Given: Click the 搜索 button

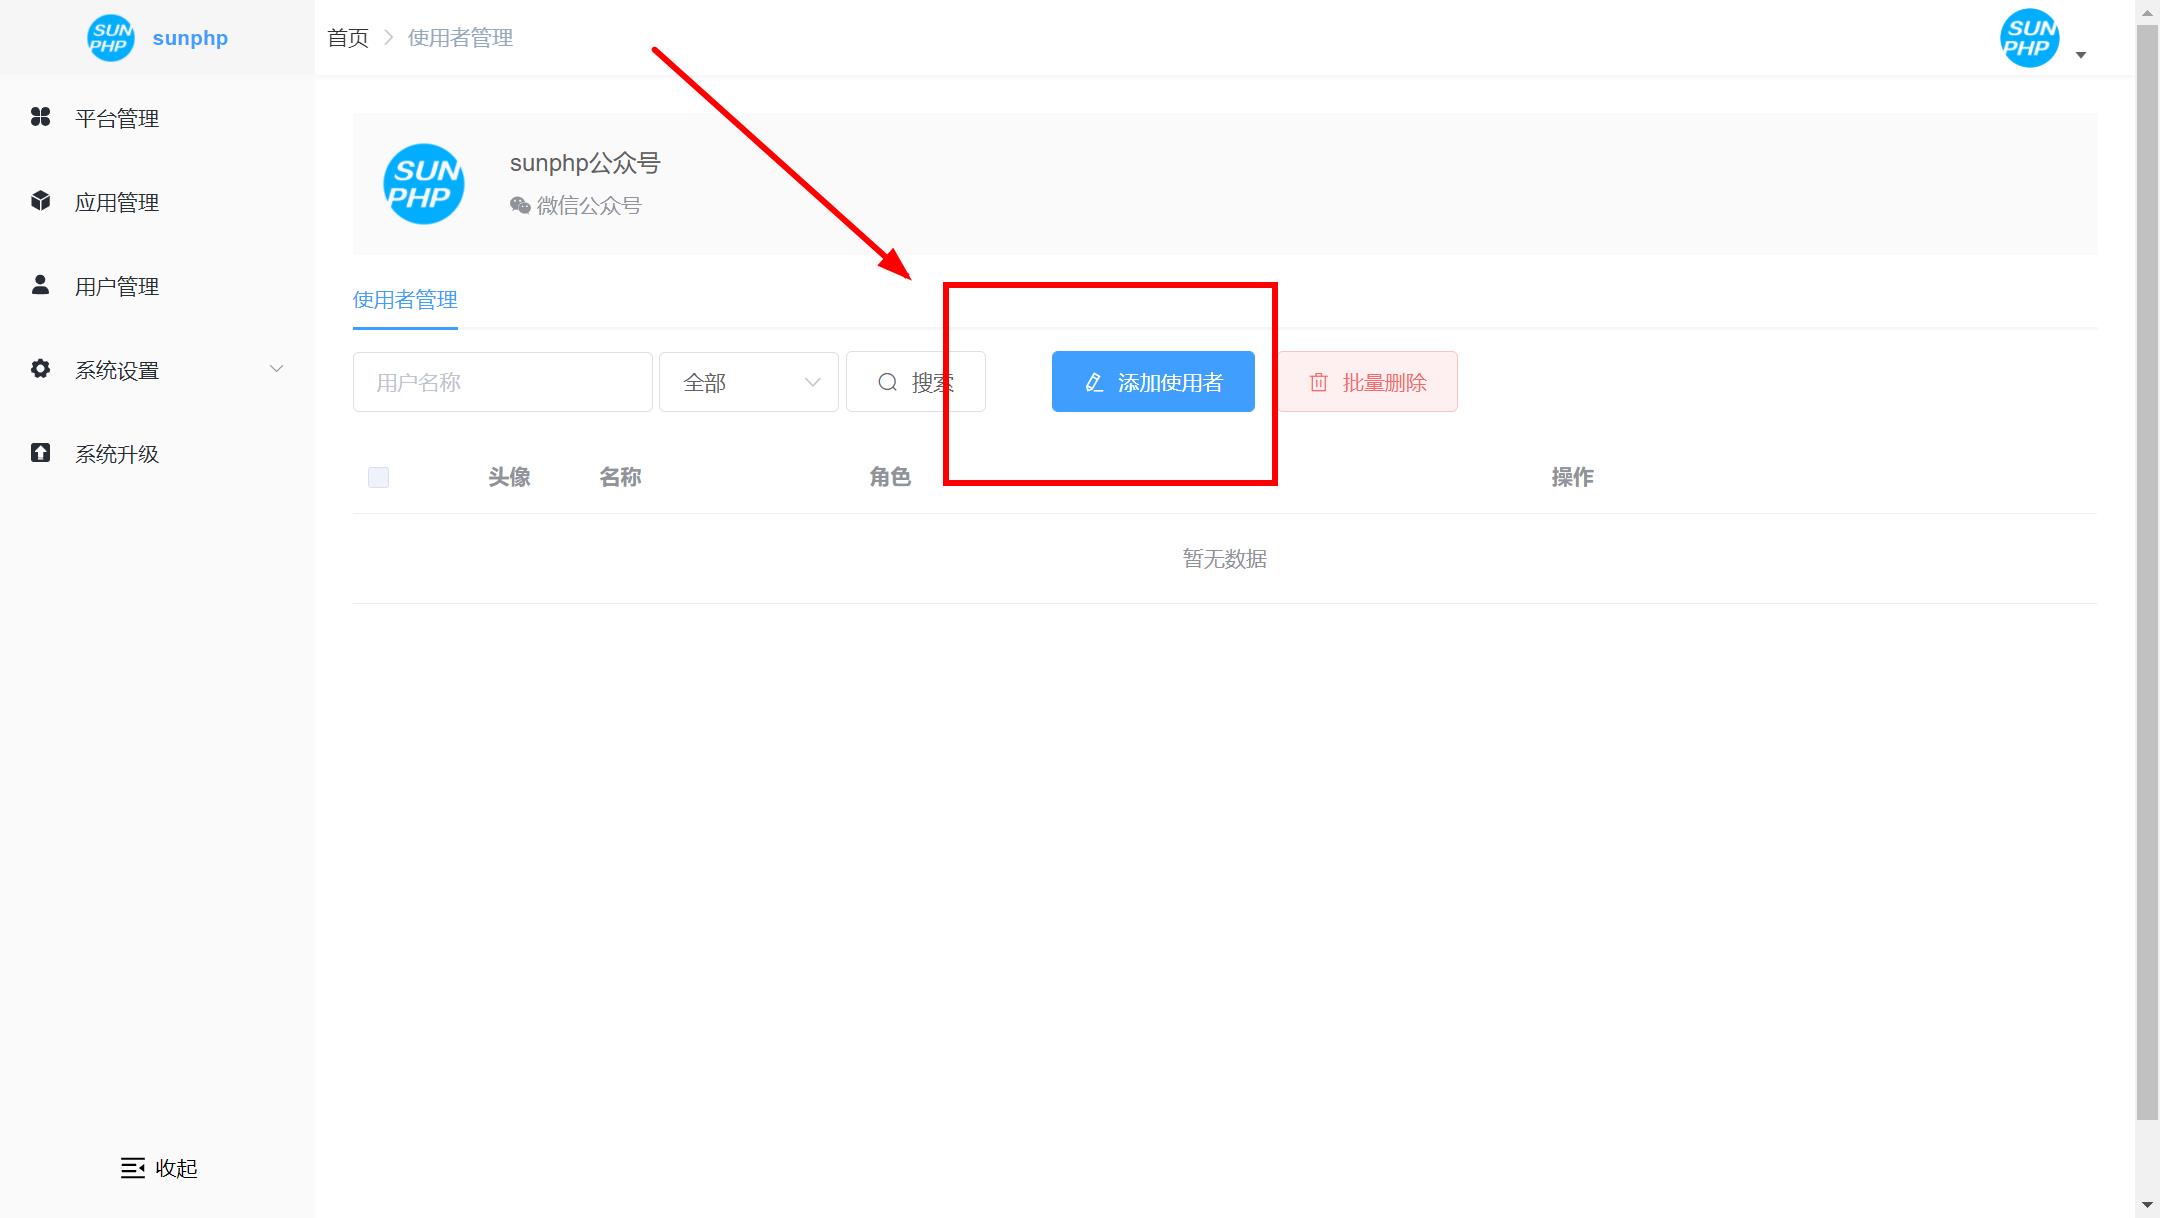Looking at the screenshot, I should click(x=916, y=382).
